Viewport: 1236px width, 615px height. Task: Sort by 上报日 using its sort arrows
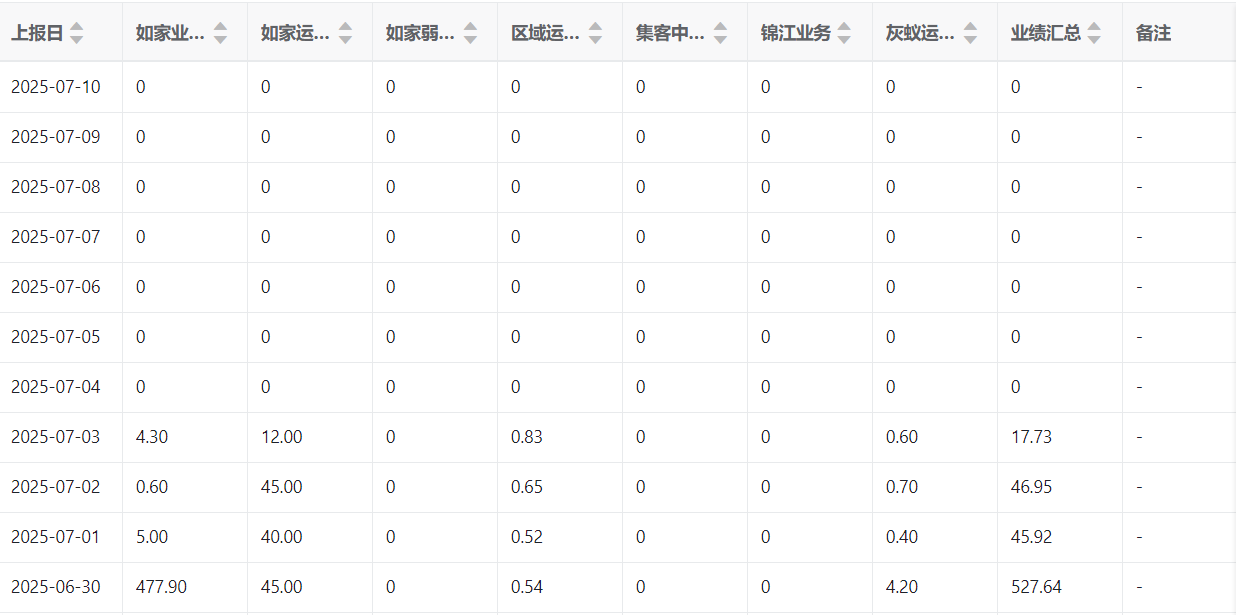click(77, 33)
